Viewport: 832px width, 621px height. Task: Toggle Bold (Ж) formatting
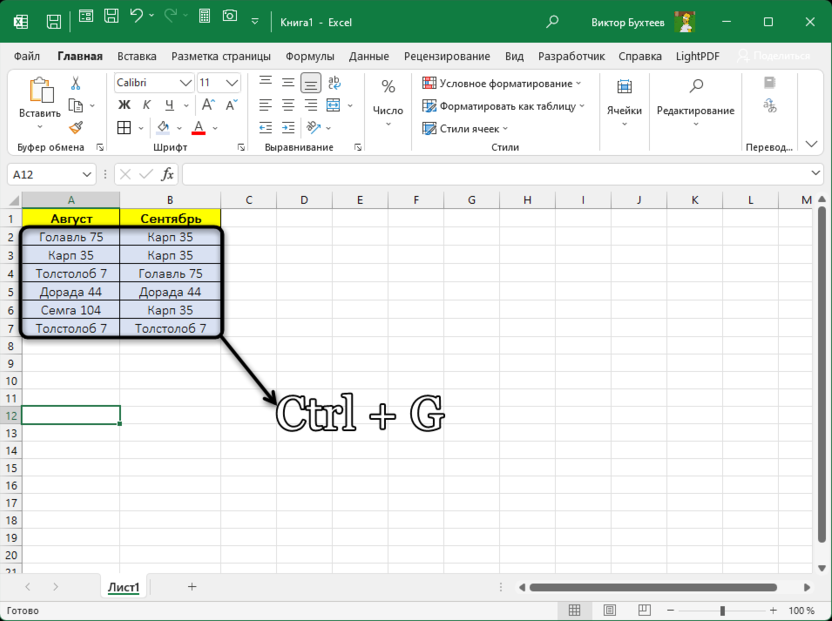point(124,105)
